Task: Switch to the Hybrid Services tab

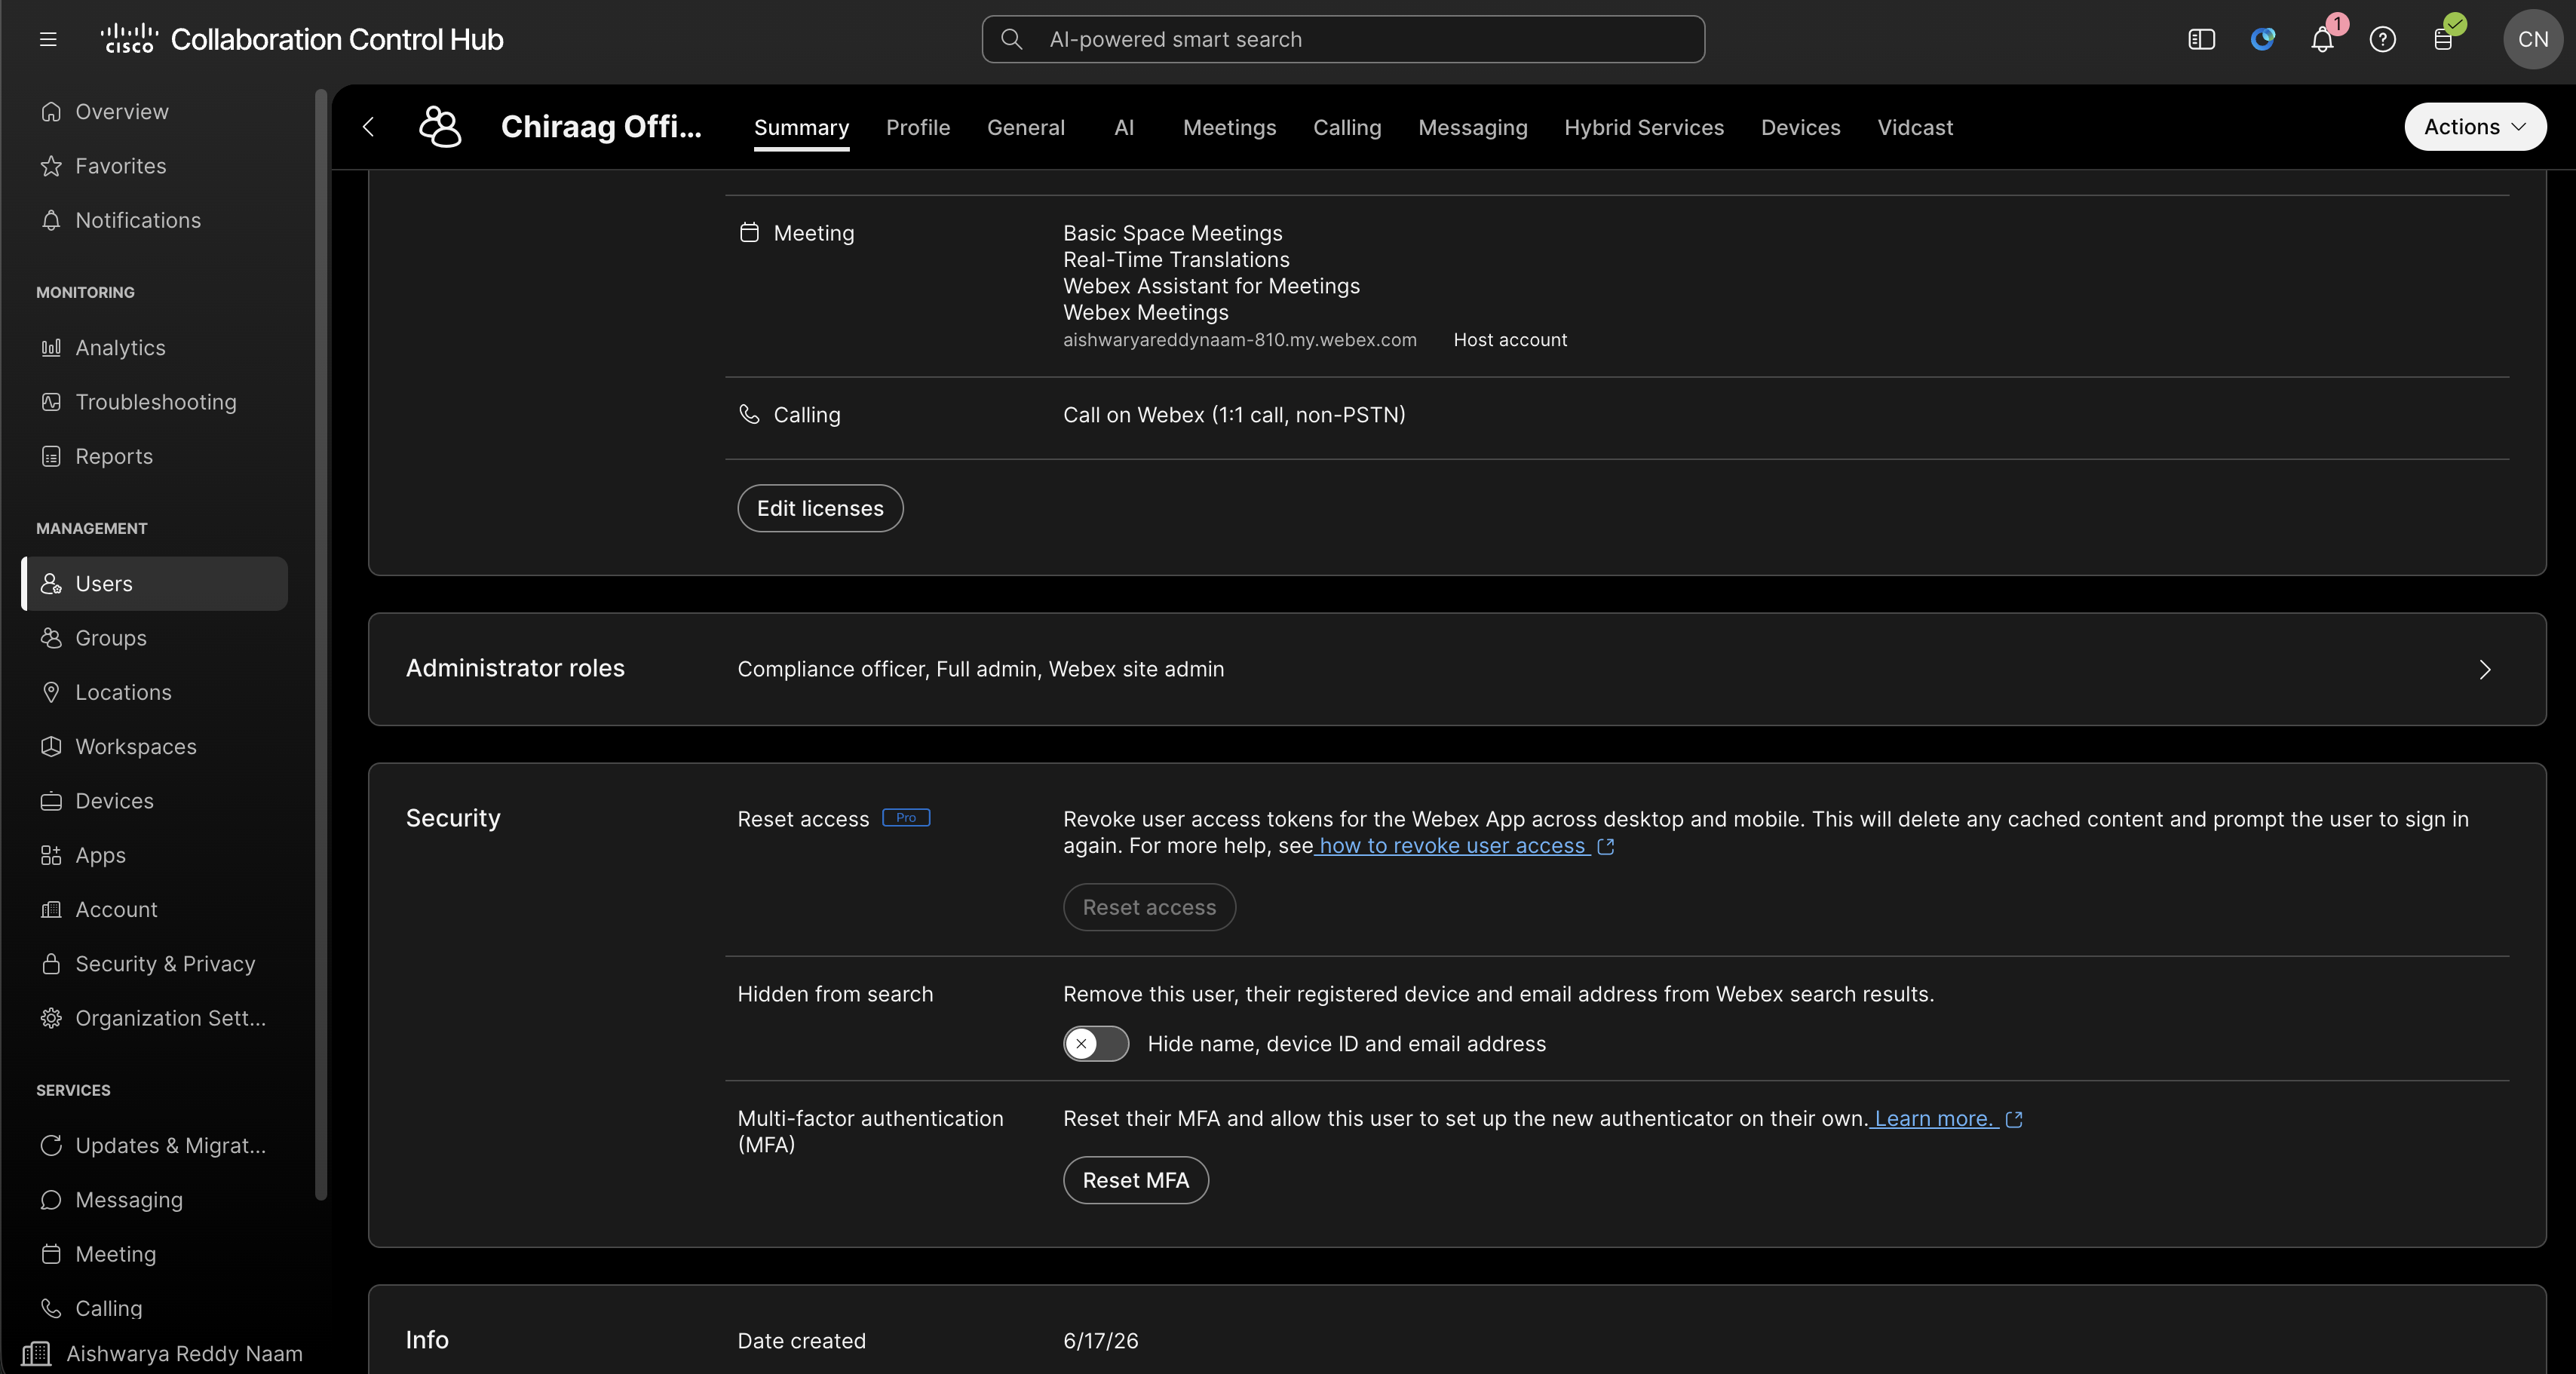Action: tap(1644, 128)
